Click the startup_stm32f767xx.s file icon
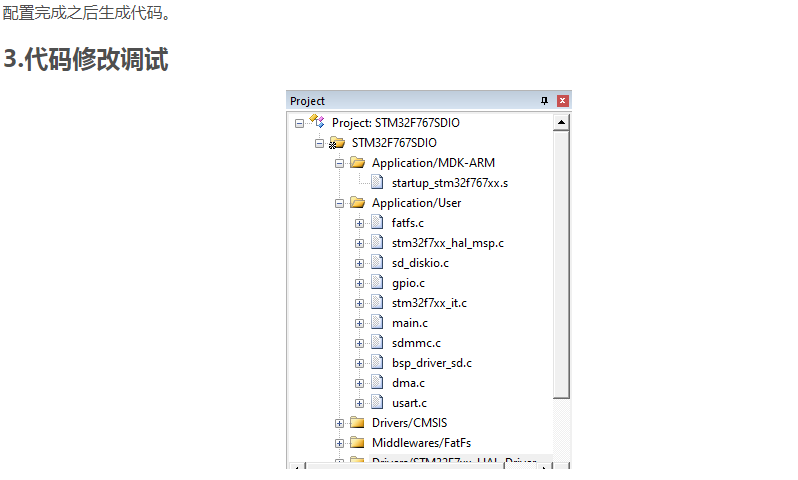 coord(377,182)
